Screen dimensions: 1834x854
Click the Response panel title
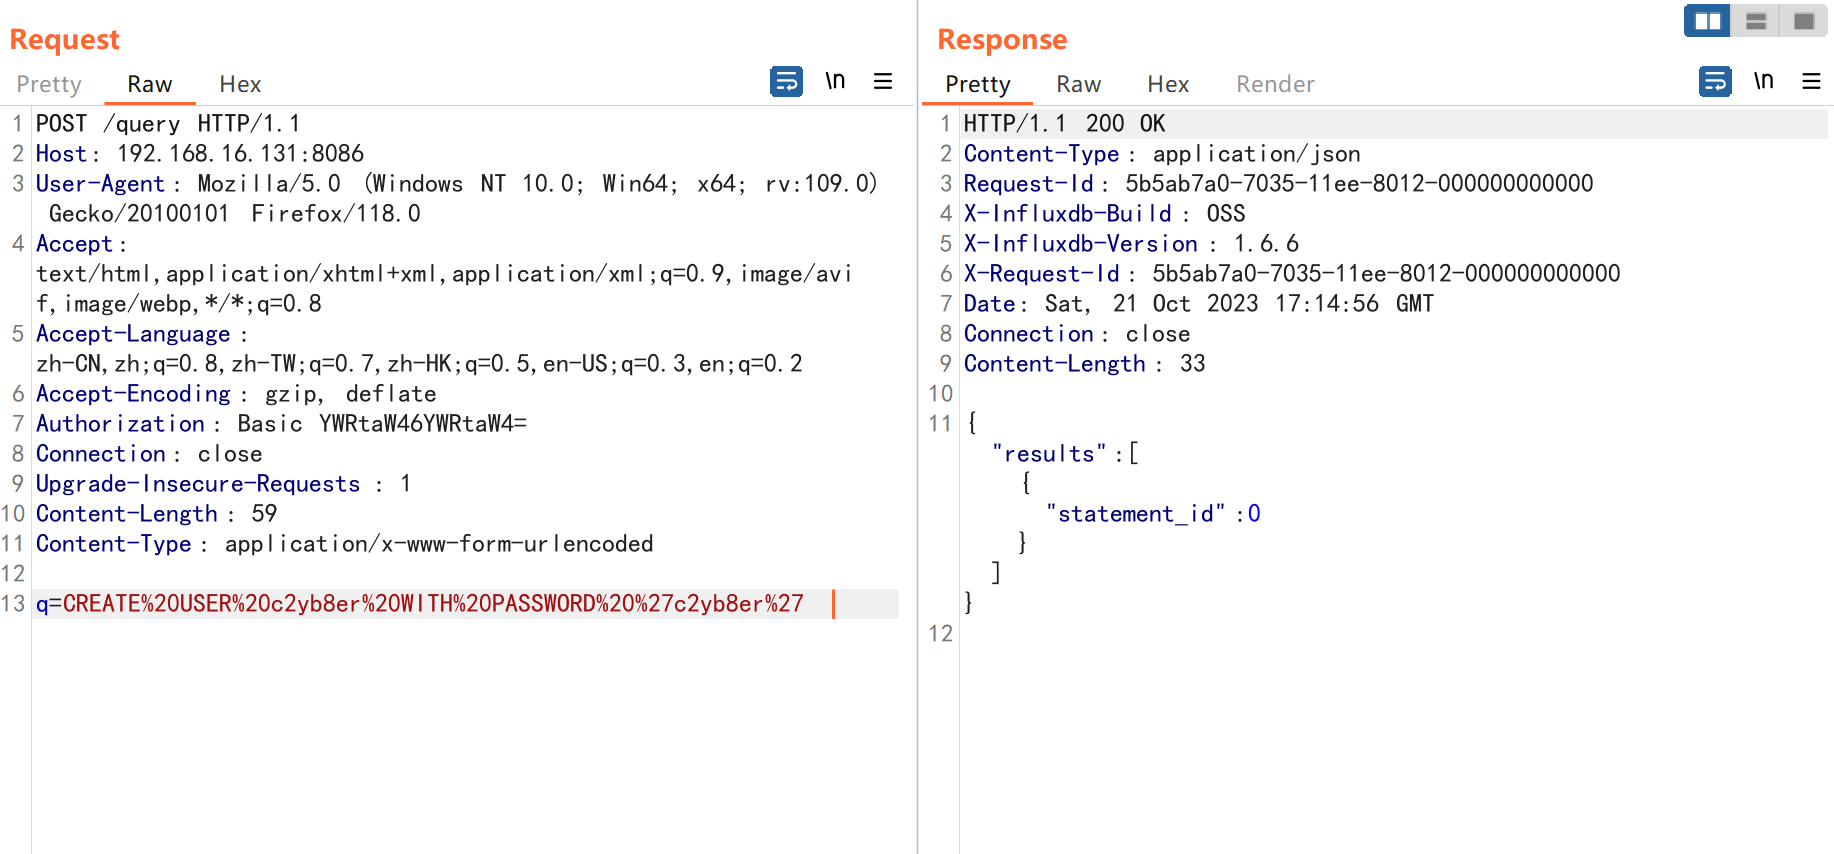pos(1002,39)
